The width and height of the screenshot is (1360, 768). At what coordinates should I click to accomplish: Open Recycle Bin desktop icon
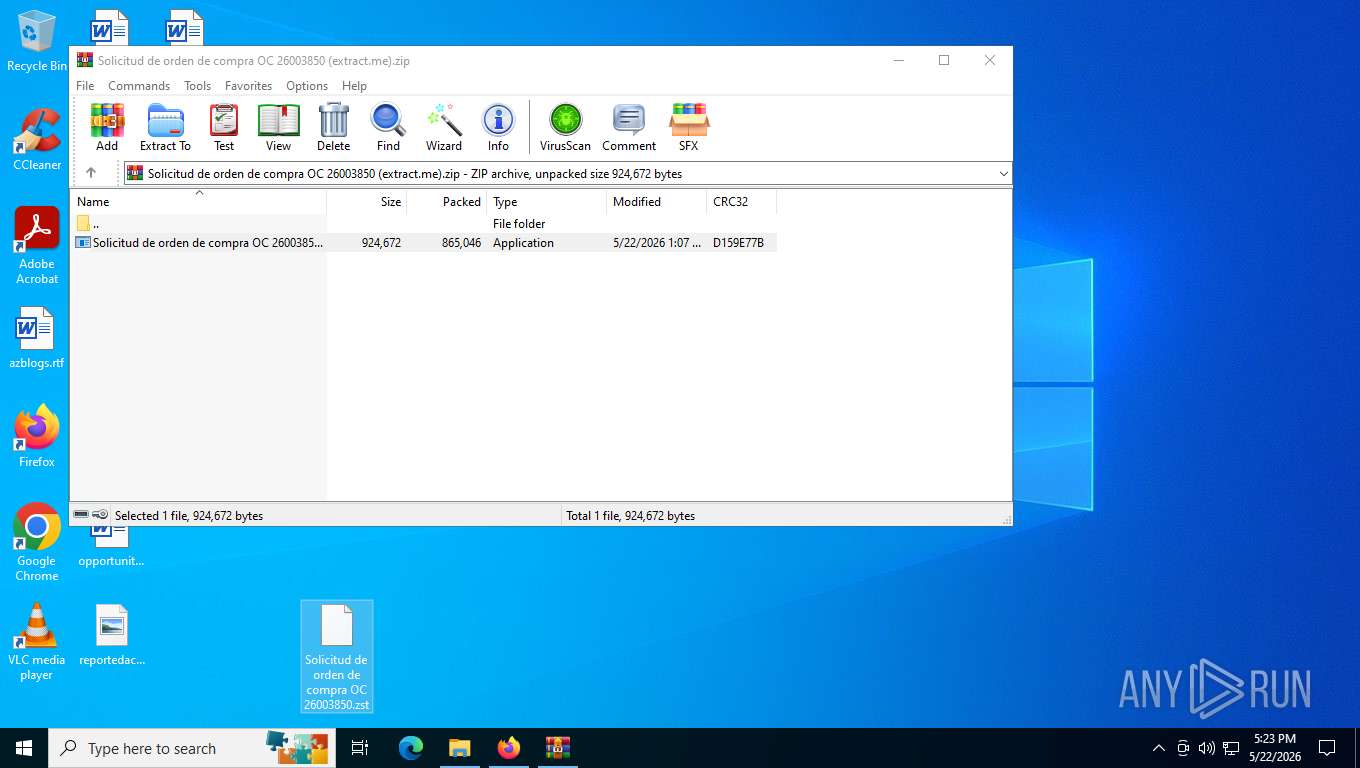click(37, 41)
